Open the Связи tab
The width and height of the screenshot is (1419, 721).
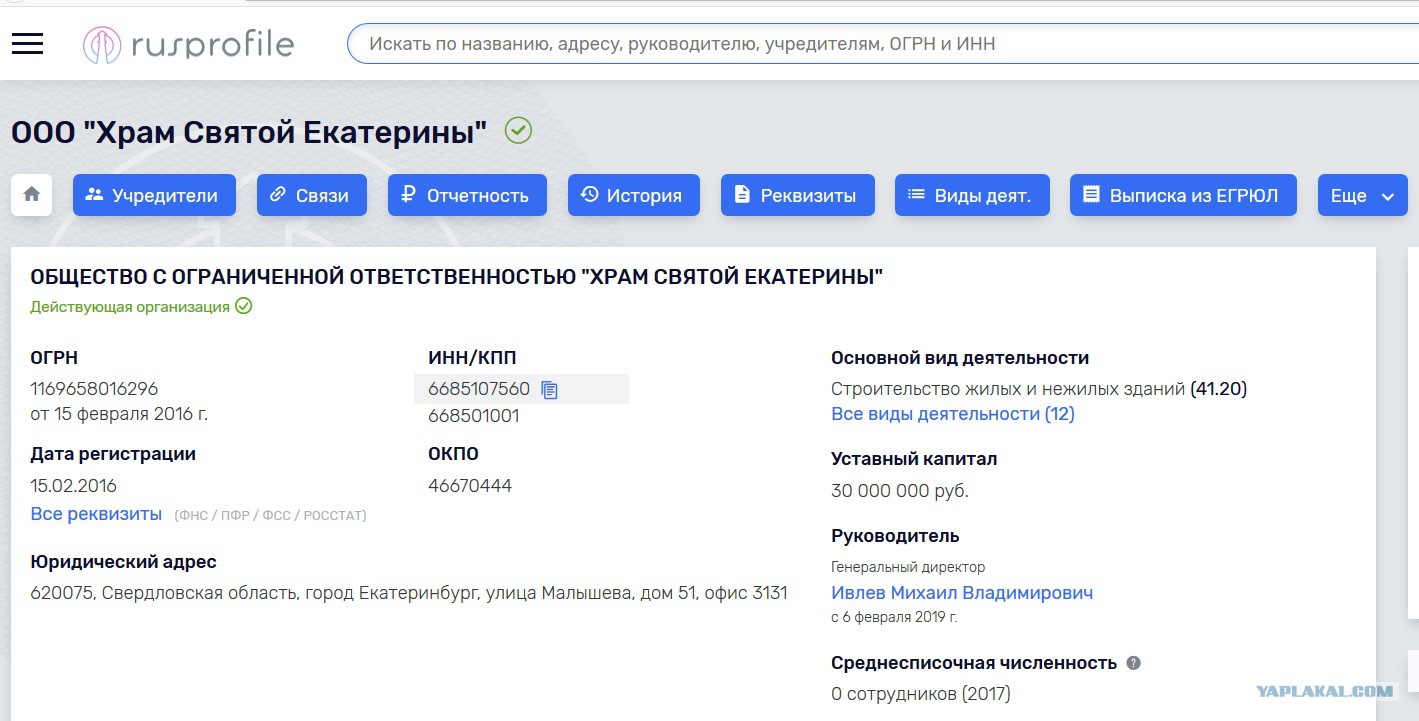(x=312, y=195)
